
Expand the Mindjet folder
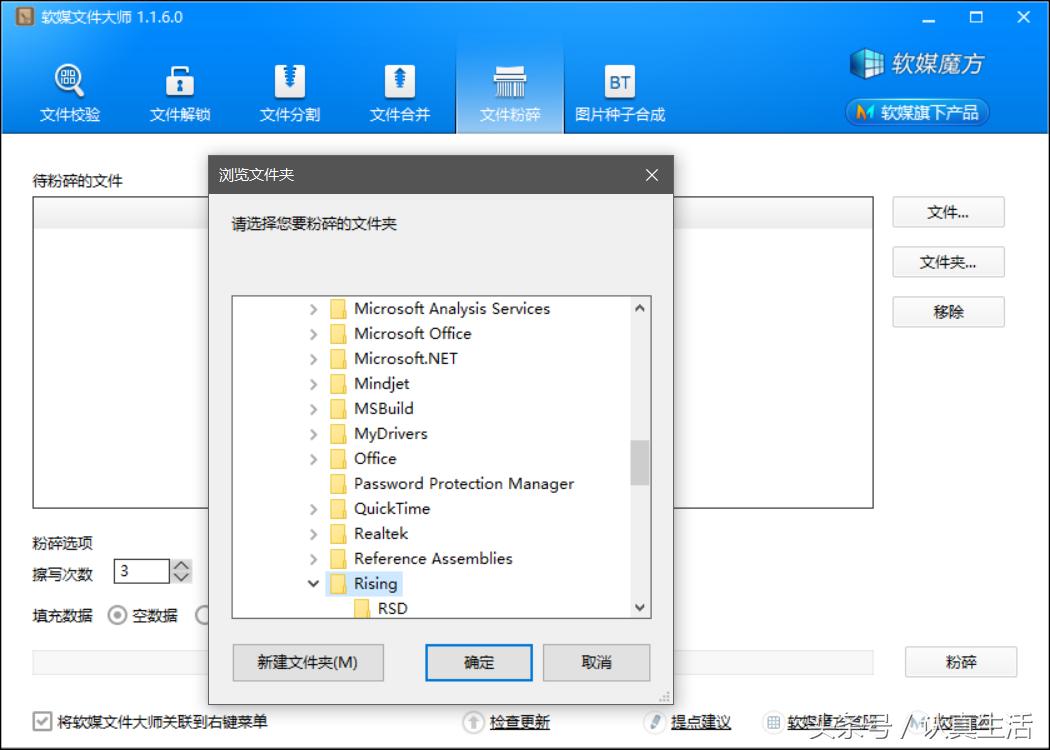[x=313, y=384]
